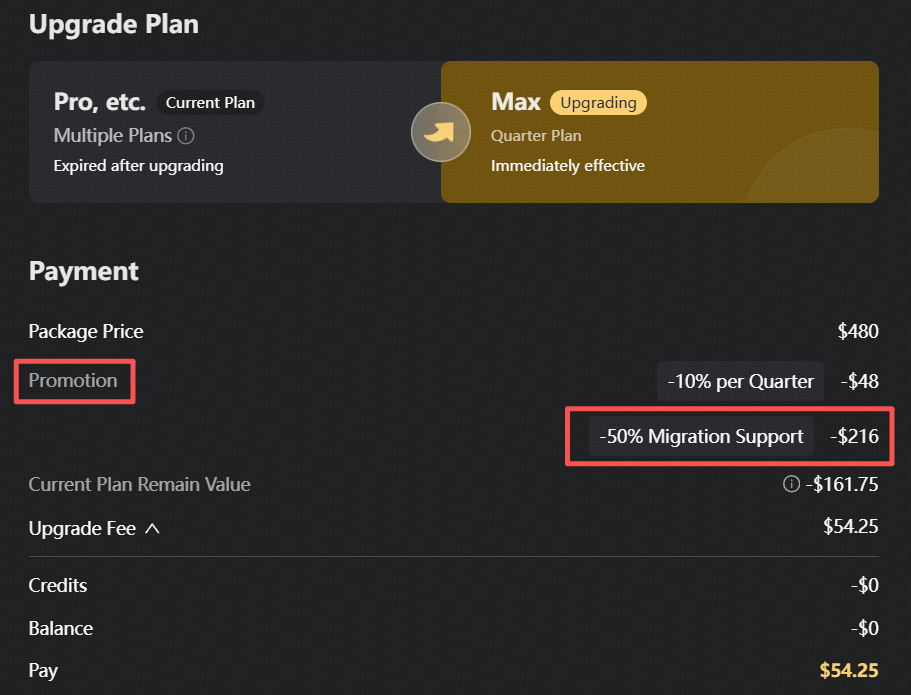Click the Current Plan Remain Value text
Image resolution: width=911 pixels, height=695 pixels.
coord(139,484)
